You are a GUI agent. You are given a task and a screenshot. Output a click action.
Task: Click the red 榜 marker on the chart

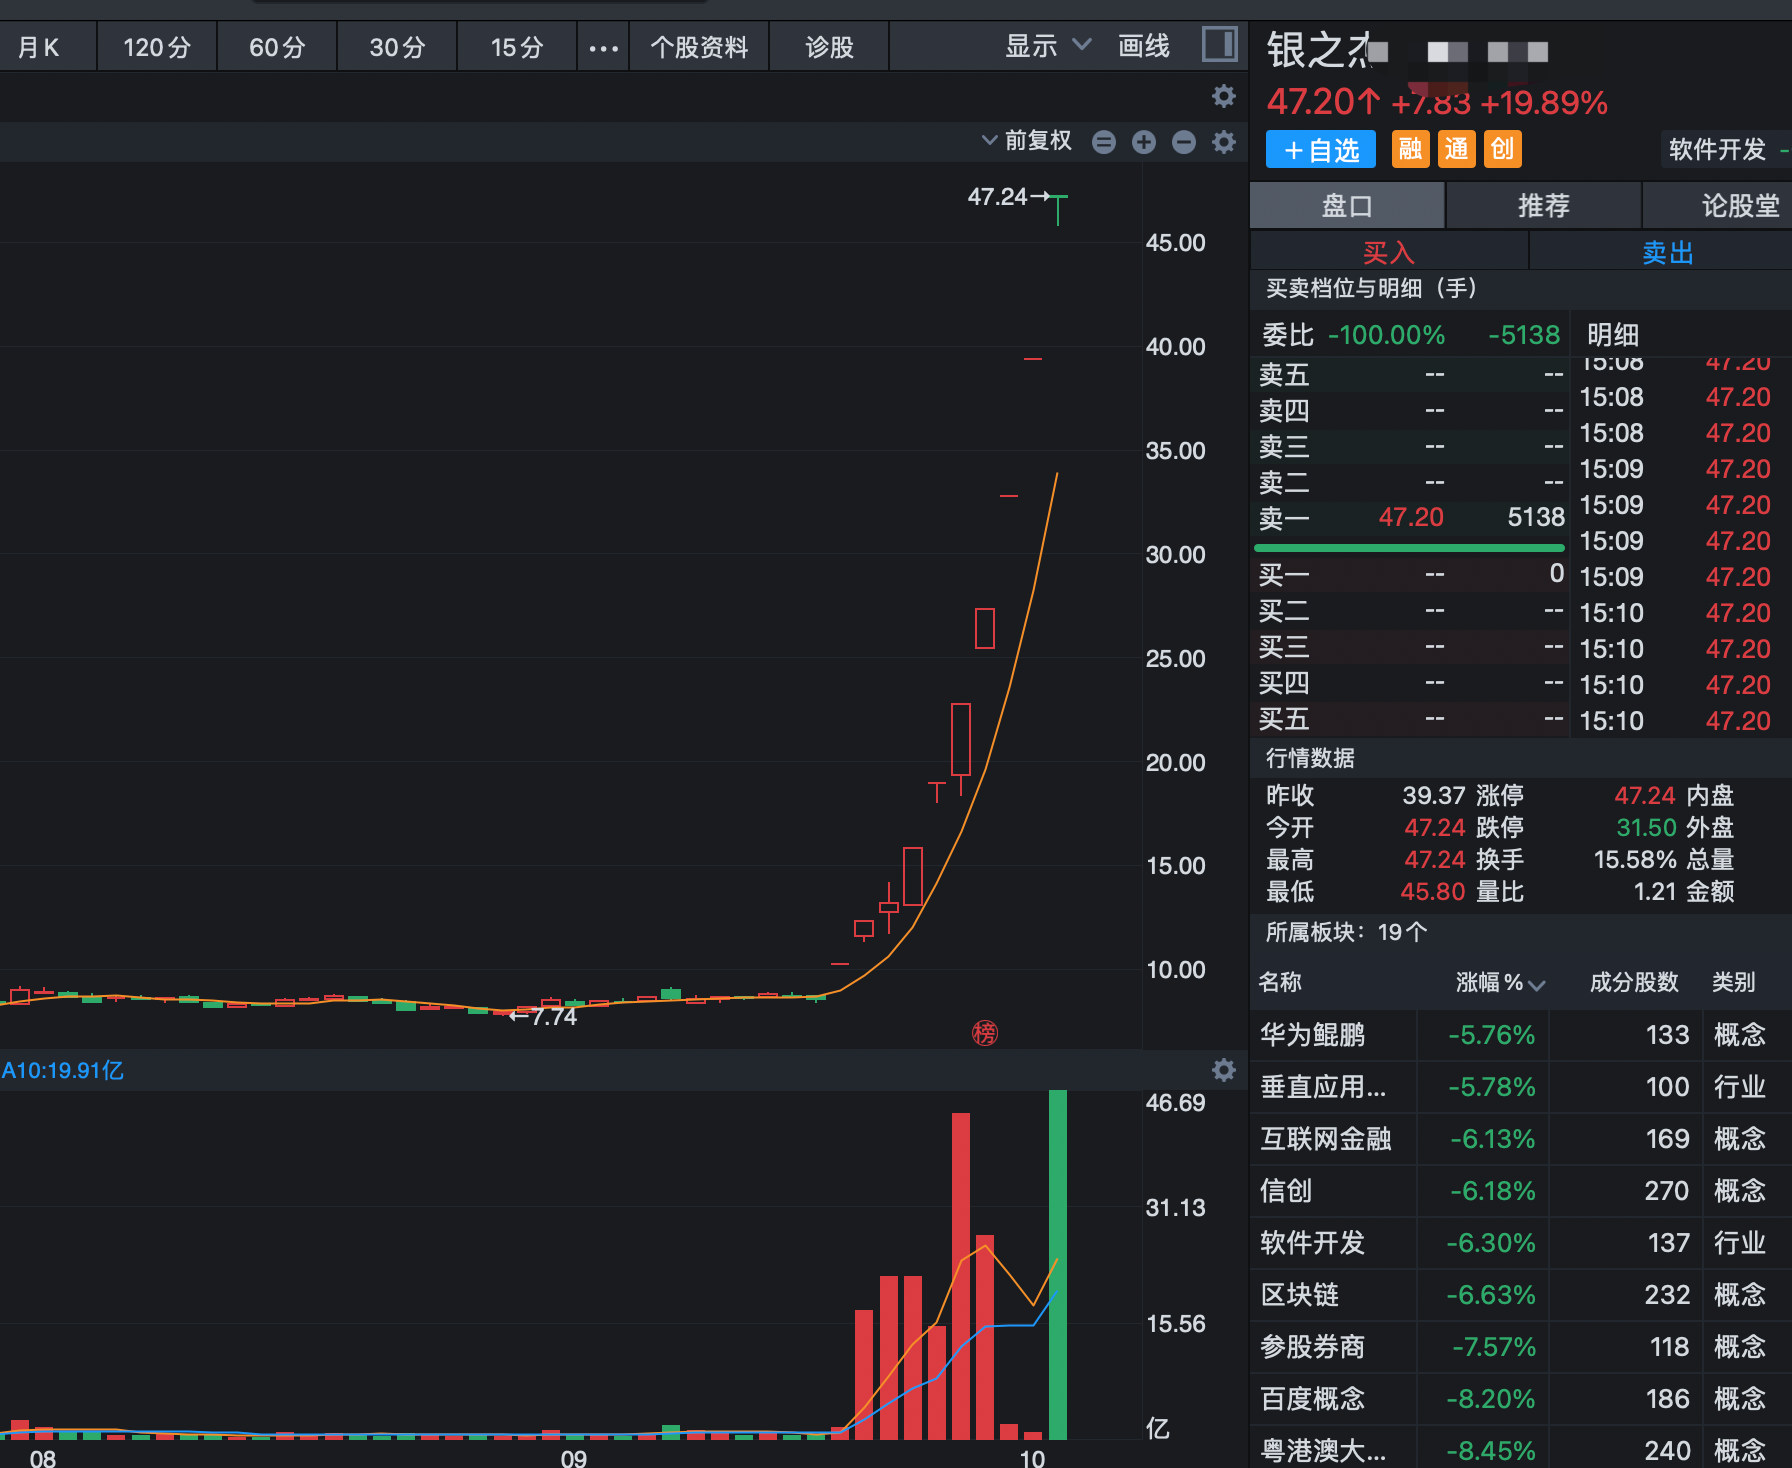pos(985,1033)
